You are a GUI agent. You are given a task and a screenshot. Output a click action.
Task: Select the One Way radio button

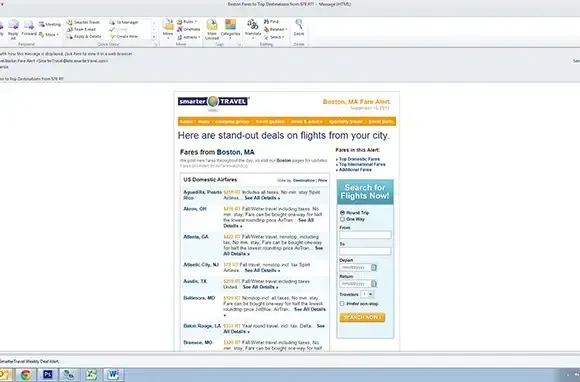point(342,219)
